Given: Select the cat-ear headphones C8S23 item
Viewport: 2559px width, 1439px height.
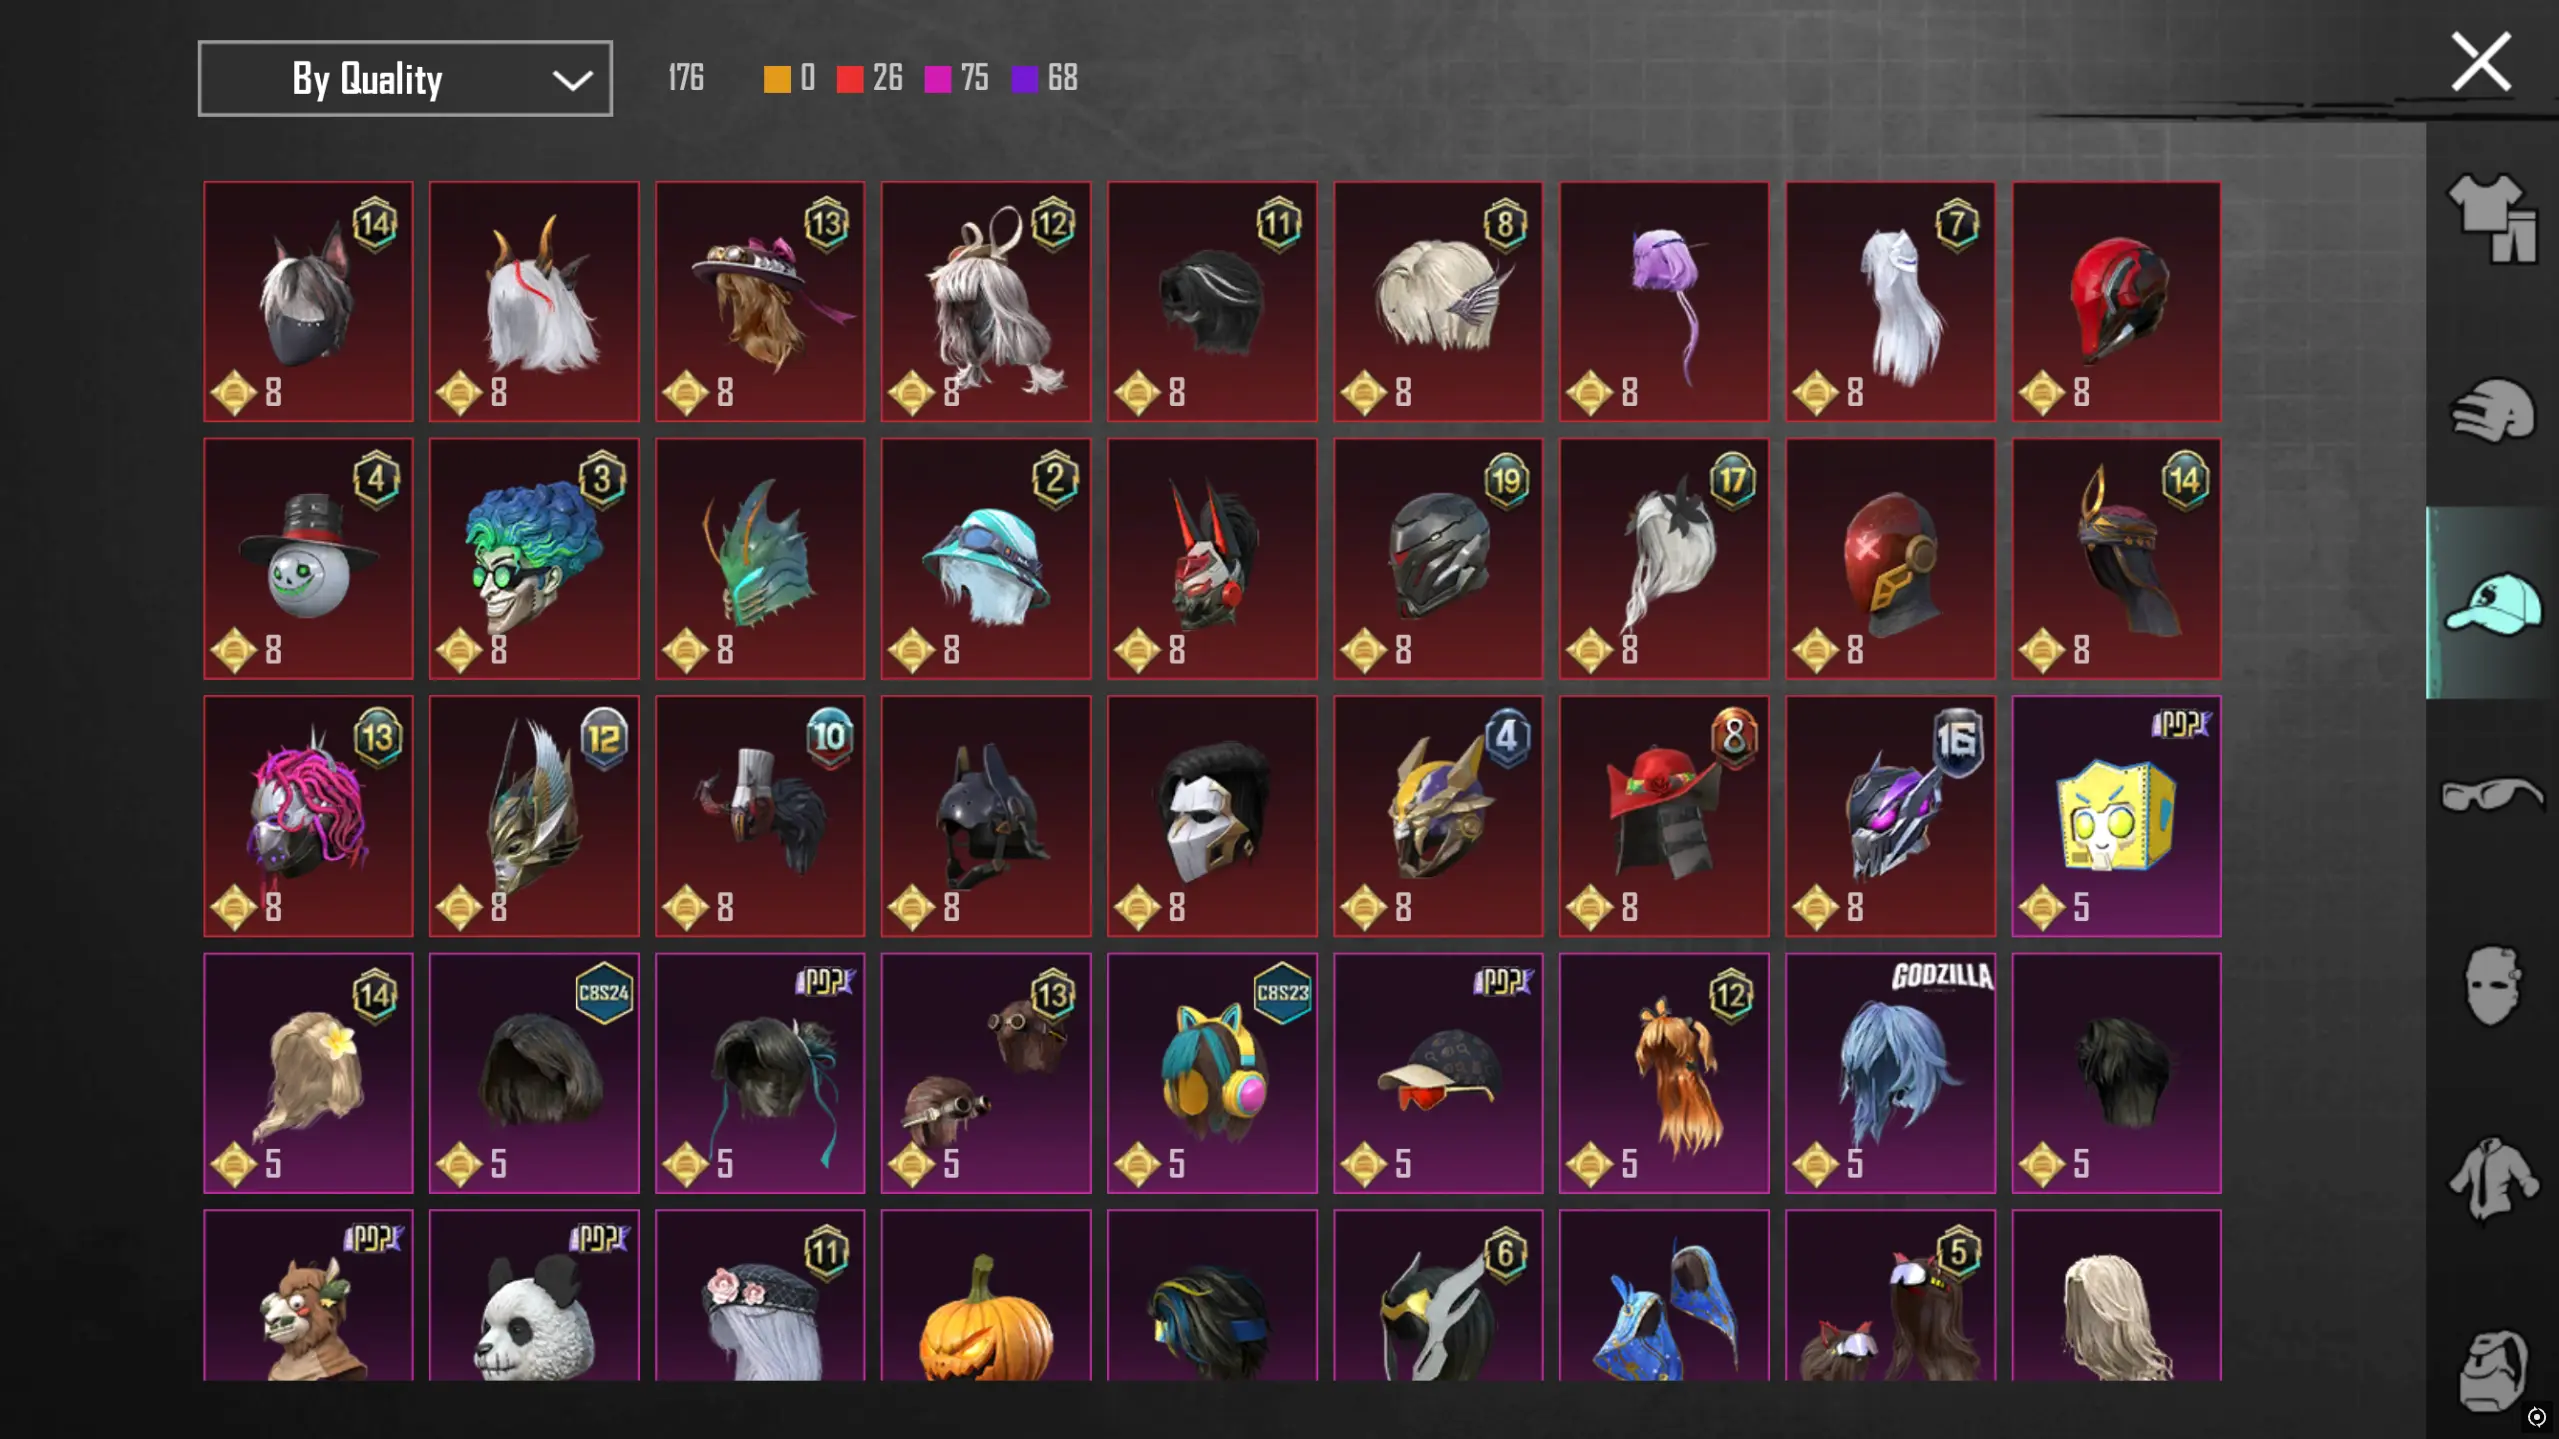Looking at the screenshot, I should (1212, 1073).
